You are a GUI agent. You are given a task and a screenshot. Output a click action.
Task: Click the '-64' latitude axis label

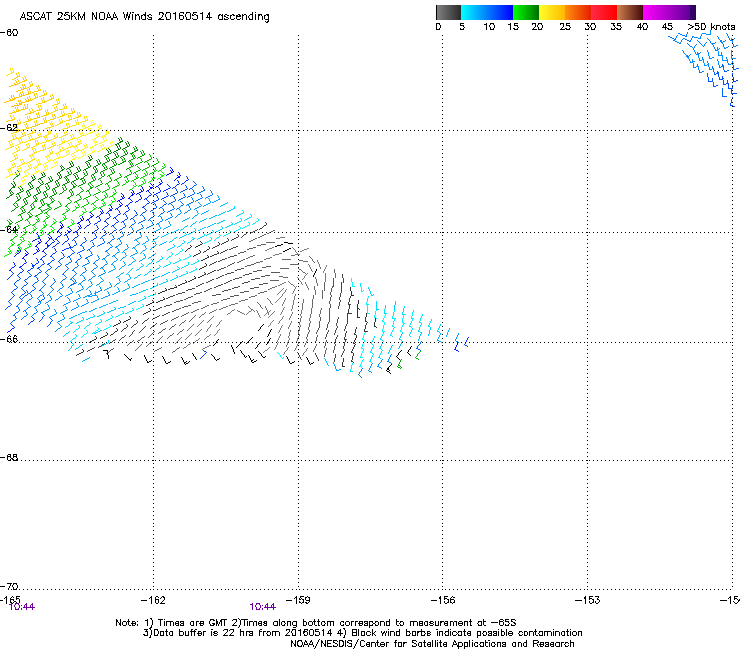coord(9,230)
